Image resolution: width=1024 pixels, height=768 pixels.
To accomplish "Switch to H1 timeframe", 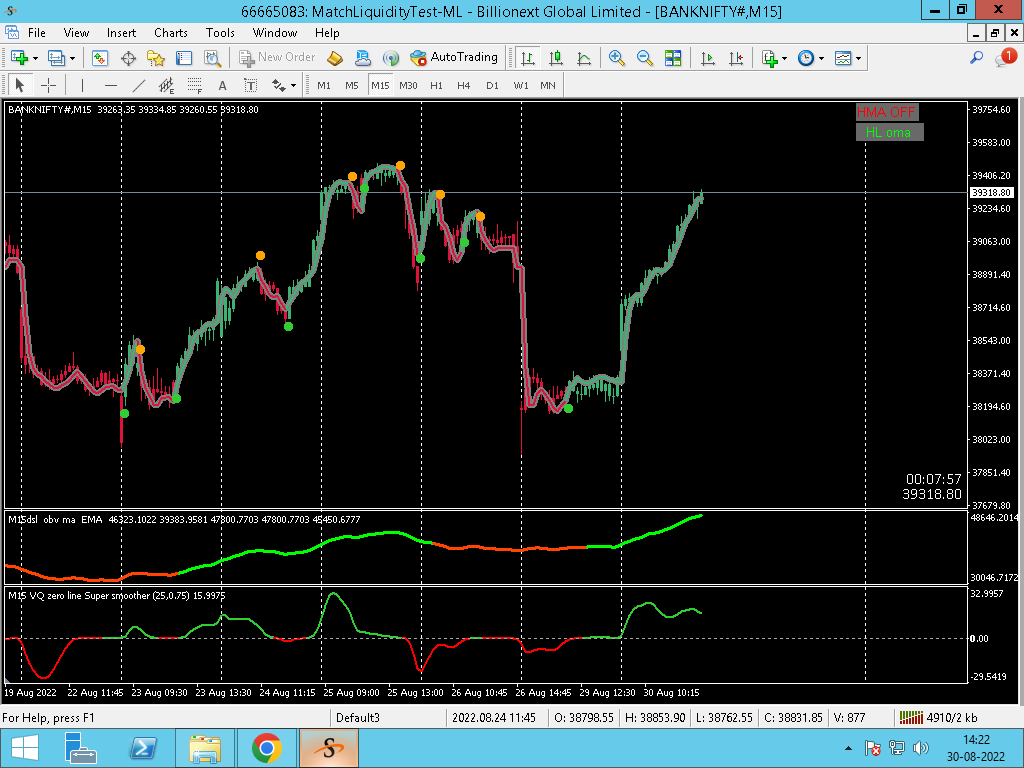I will tap(436, 86).
